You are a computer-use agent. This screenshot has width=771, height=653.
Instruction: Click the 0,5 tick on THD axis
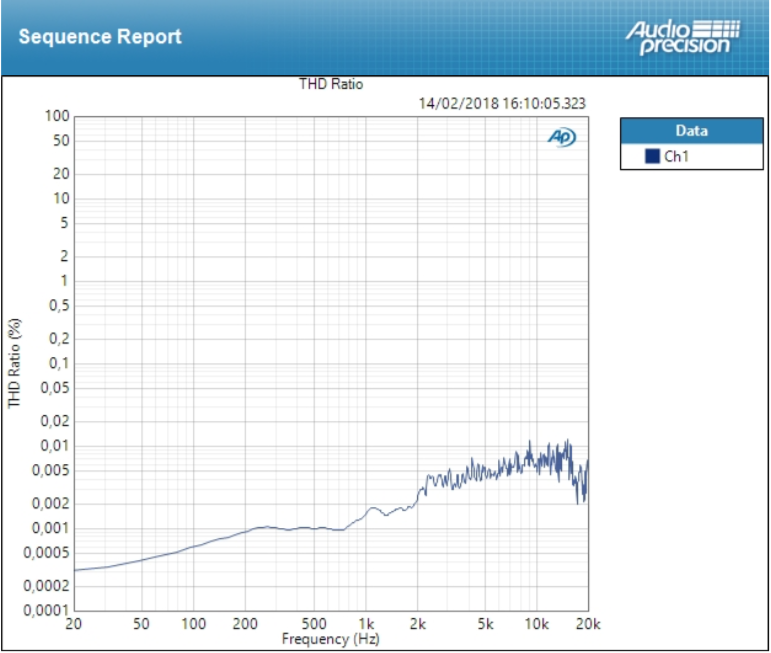tap(58, 305)
